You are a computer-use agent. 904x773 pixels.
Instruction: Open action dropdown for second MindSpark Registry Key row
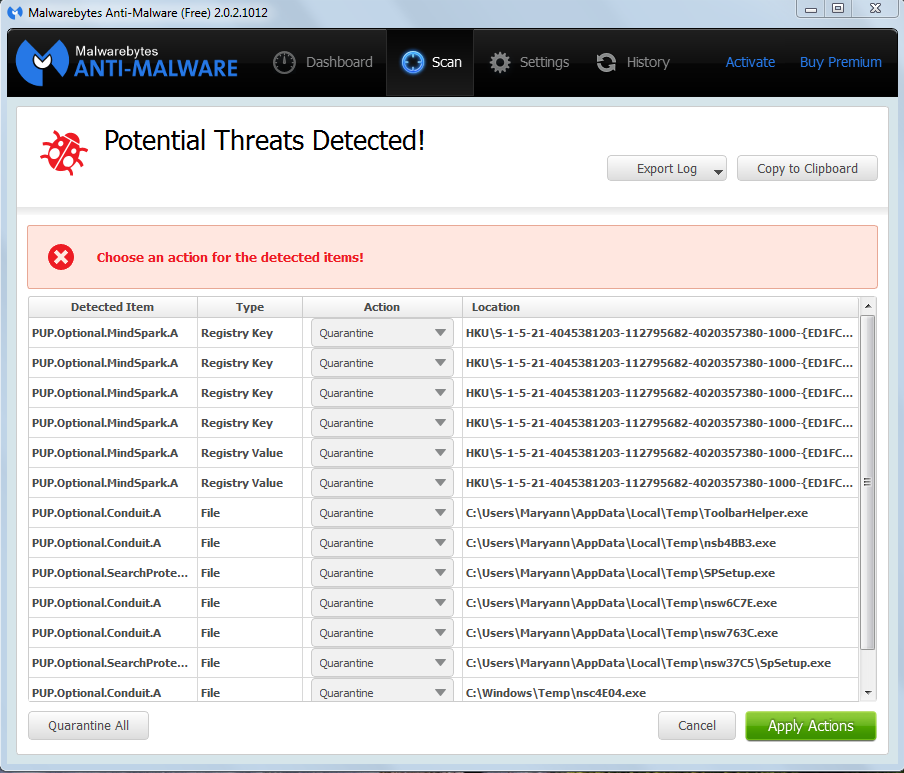[x=382, y=363]
